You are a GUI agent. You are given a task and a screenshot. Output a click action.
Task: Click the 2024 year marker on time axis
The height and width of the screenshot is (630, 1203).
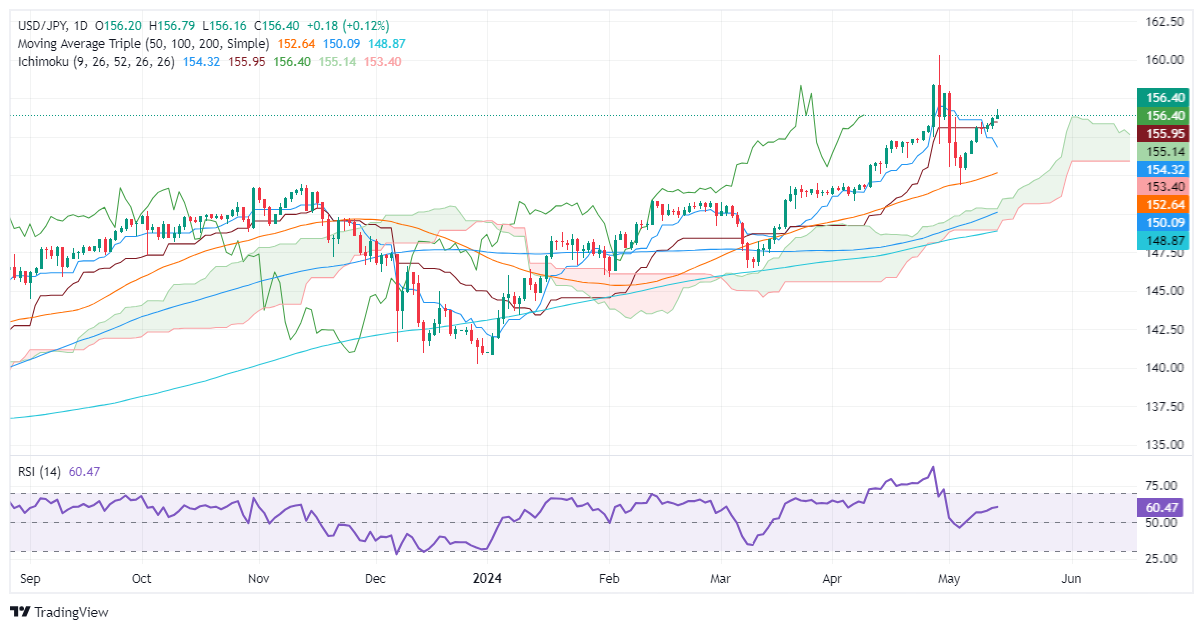click(489, 579)
